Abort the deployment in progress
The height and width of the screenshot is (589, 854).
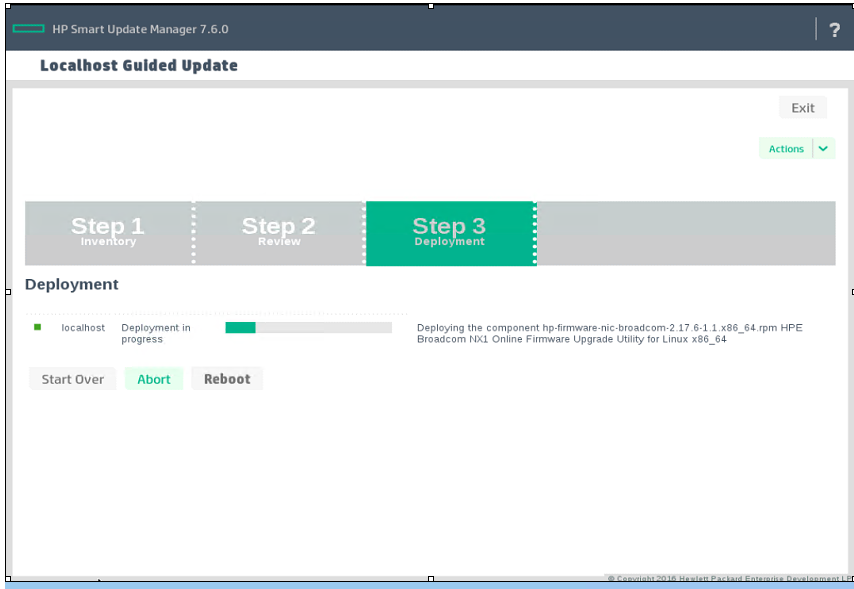coord(154,379)
